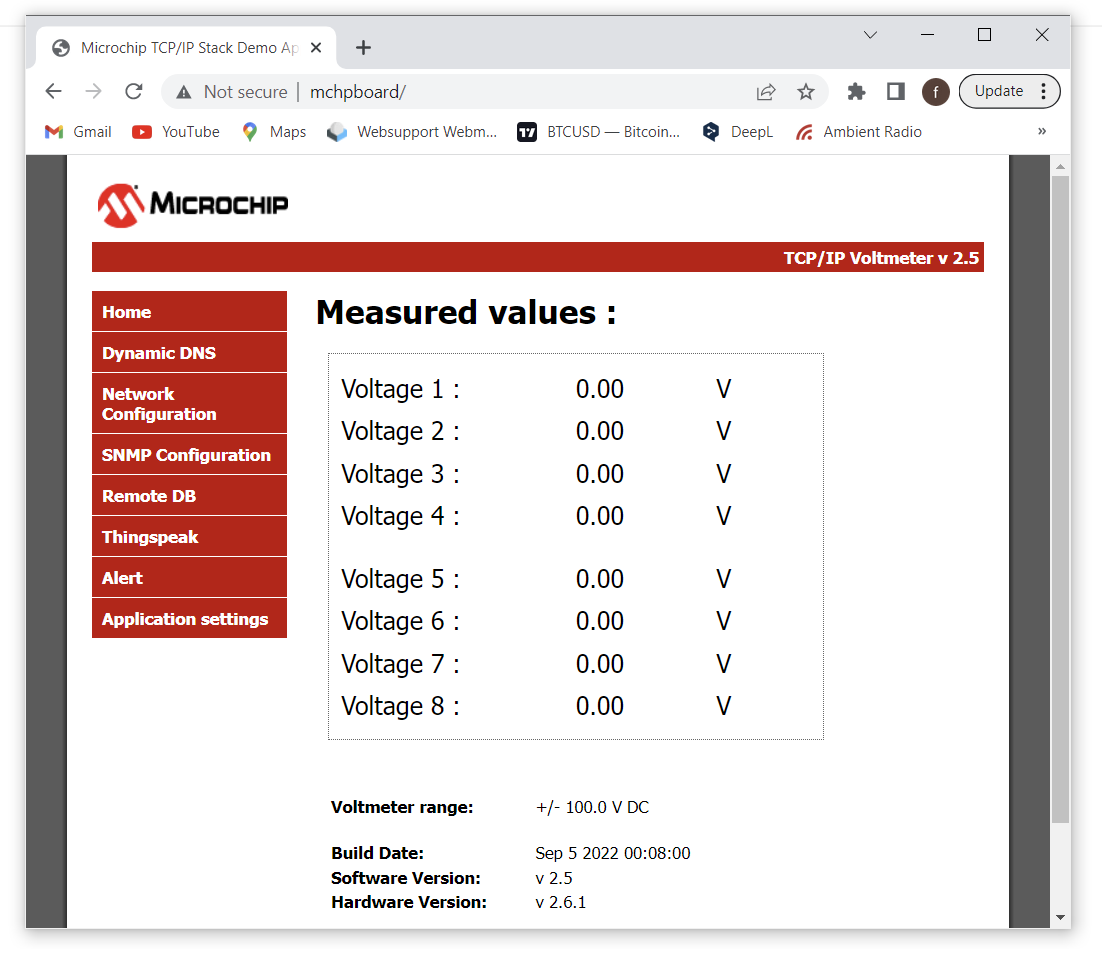Open Gmail bookmark

pos(78,132)
